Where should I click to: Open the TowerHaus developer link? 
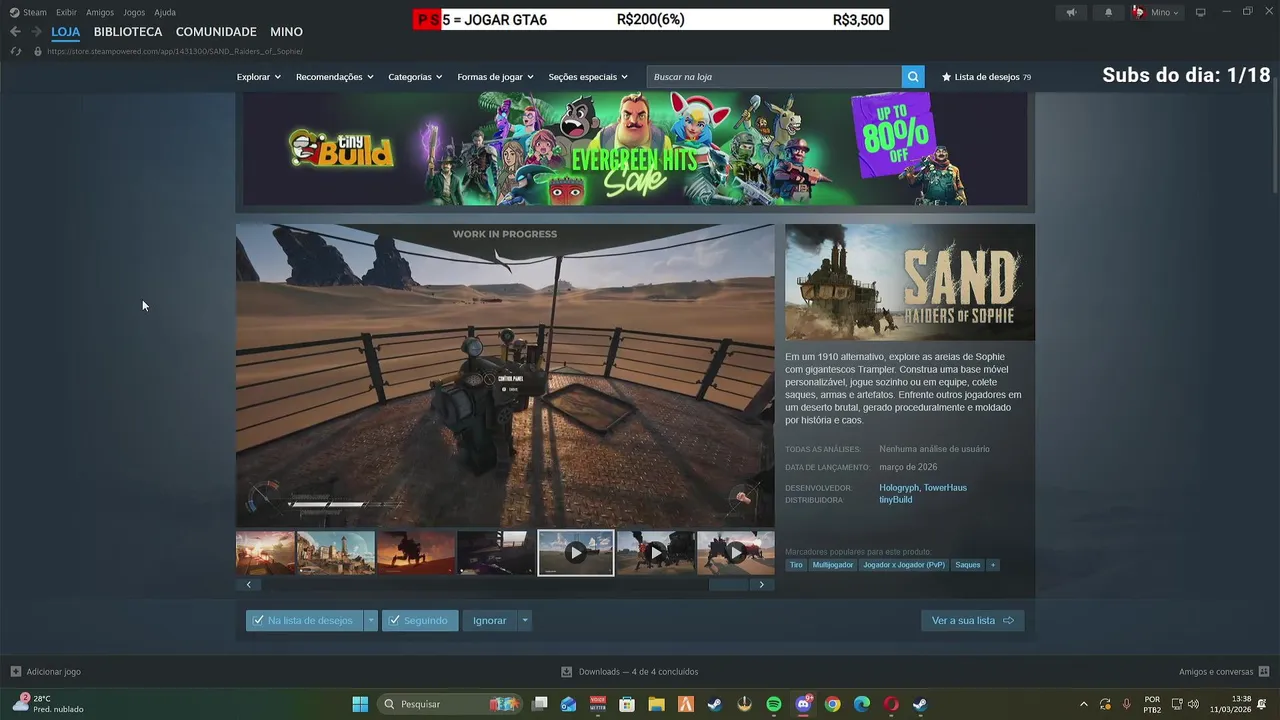pos(945,487)
